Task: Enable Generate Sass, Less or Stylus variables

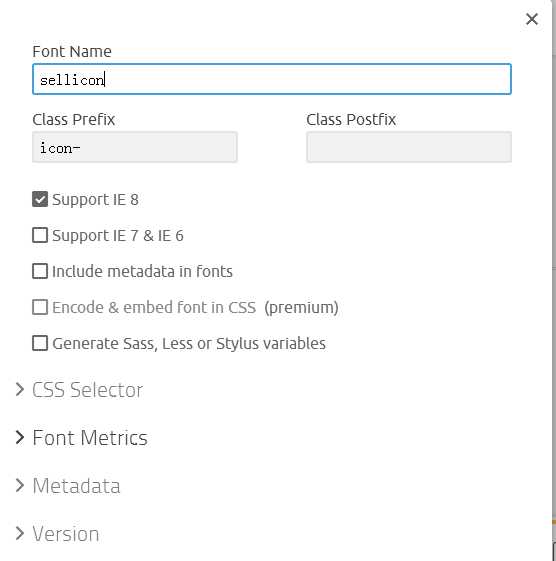Action: (x=40, y=343)
